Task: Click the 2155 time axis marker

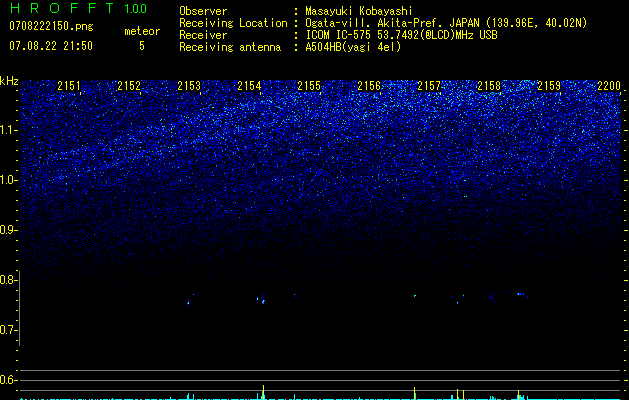Action: tap(309, 86)
